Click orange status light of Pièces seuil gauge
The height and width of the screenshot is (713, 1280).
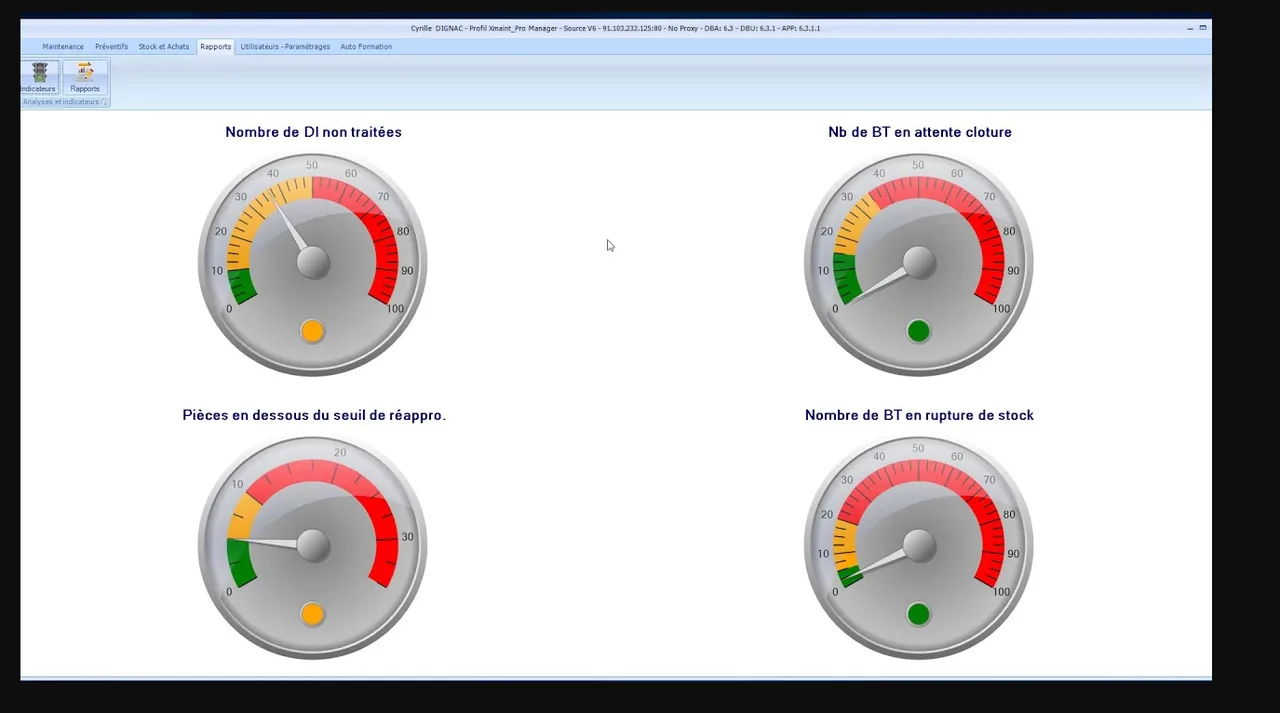point(312,614)
